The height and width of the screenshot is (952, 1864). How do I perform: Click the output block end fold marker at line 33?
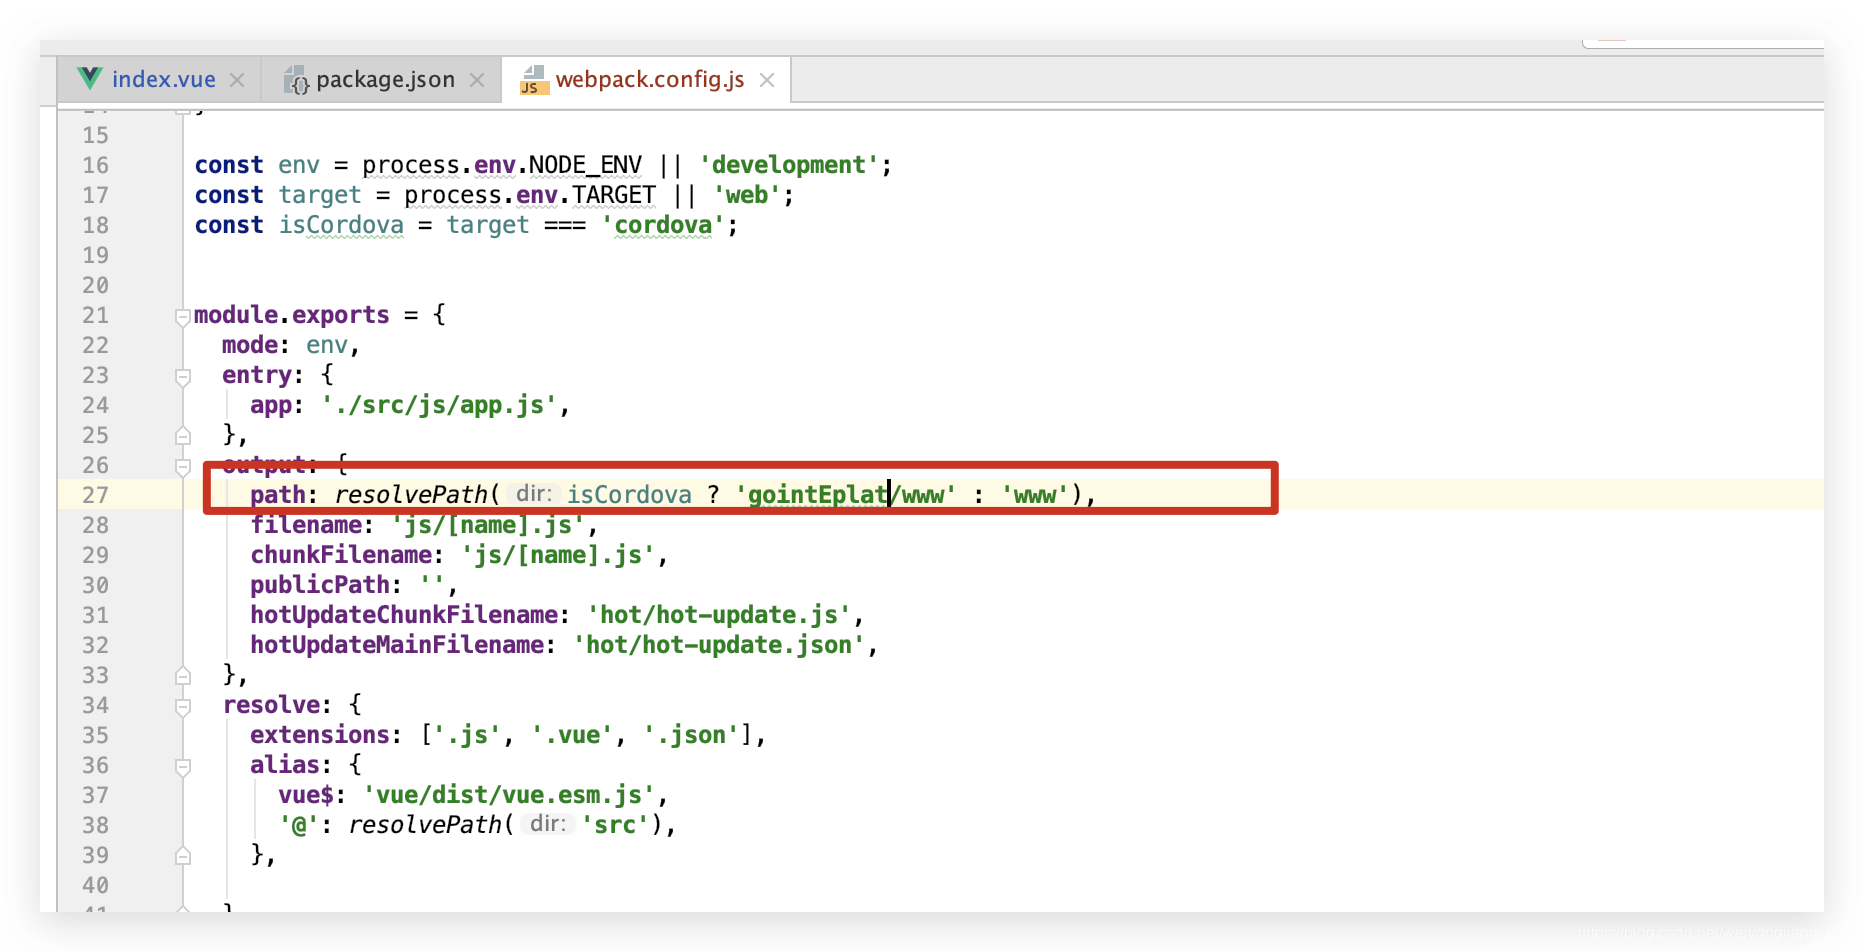[x=183, y=676]
